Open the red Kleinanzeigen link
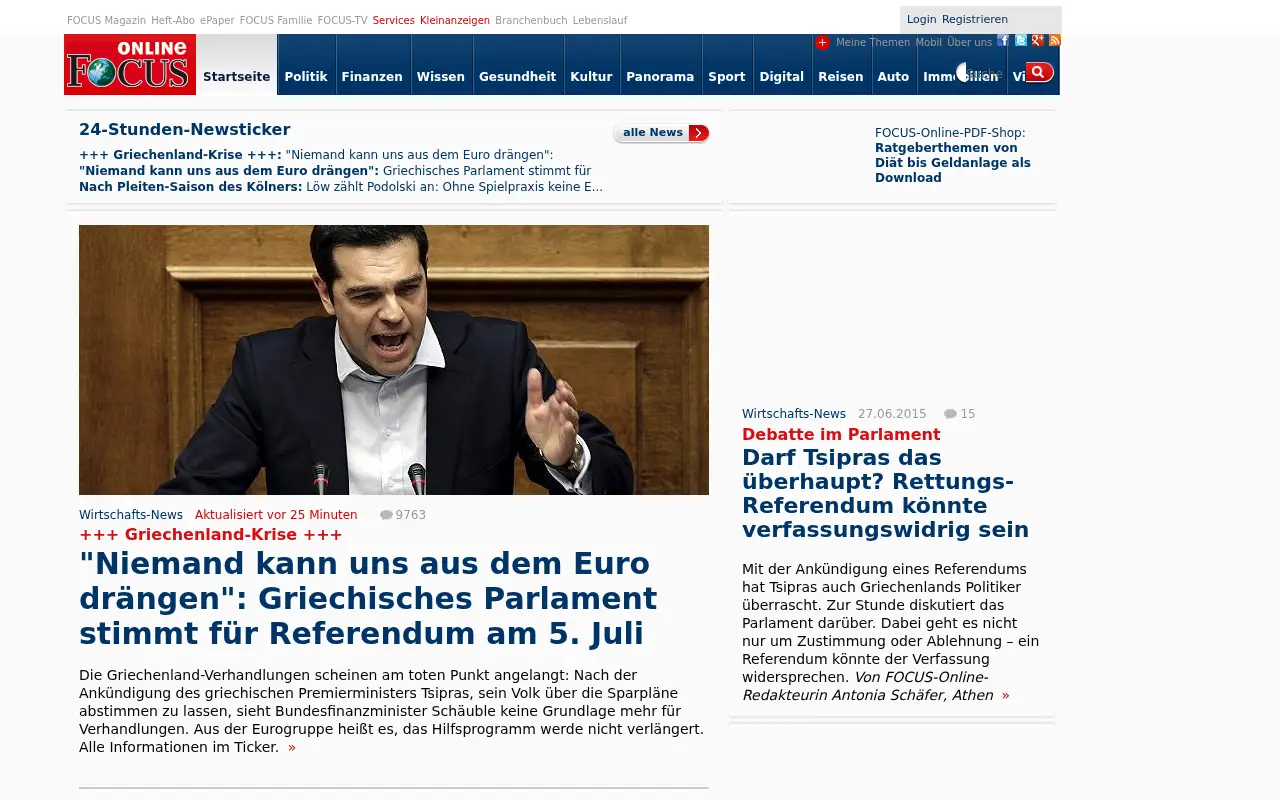The height and width of the screenshot is (800, 1280). pos(455,20)
